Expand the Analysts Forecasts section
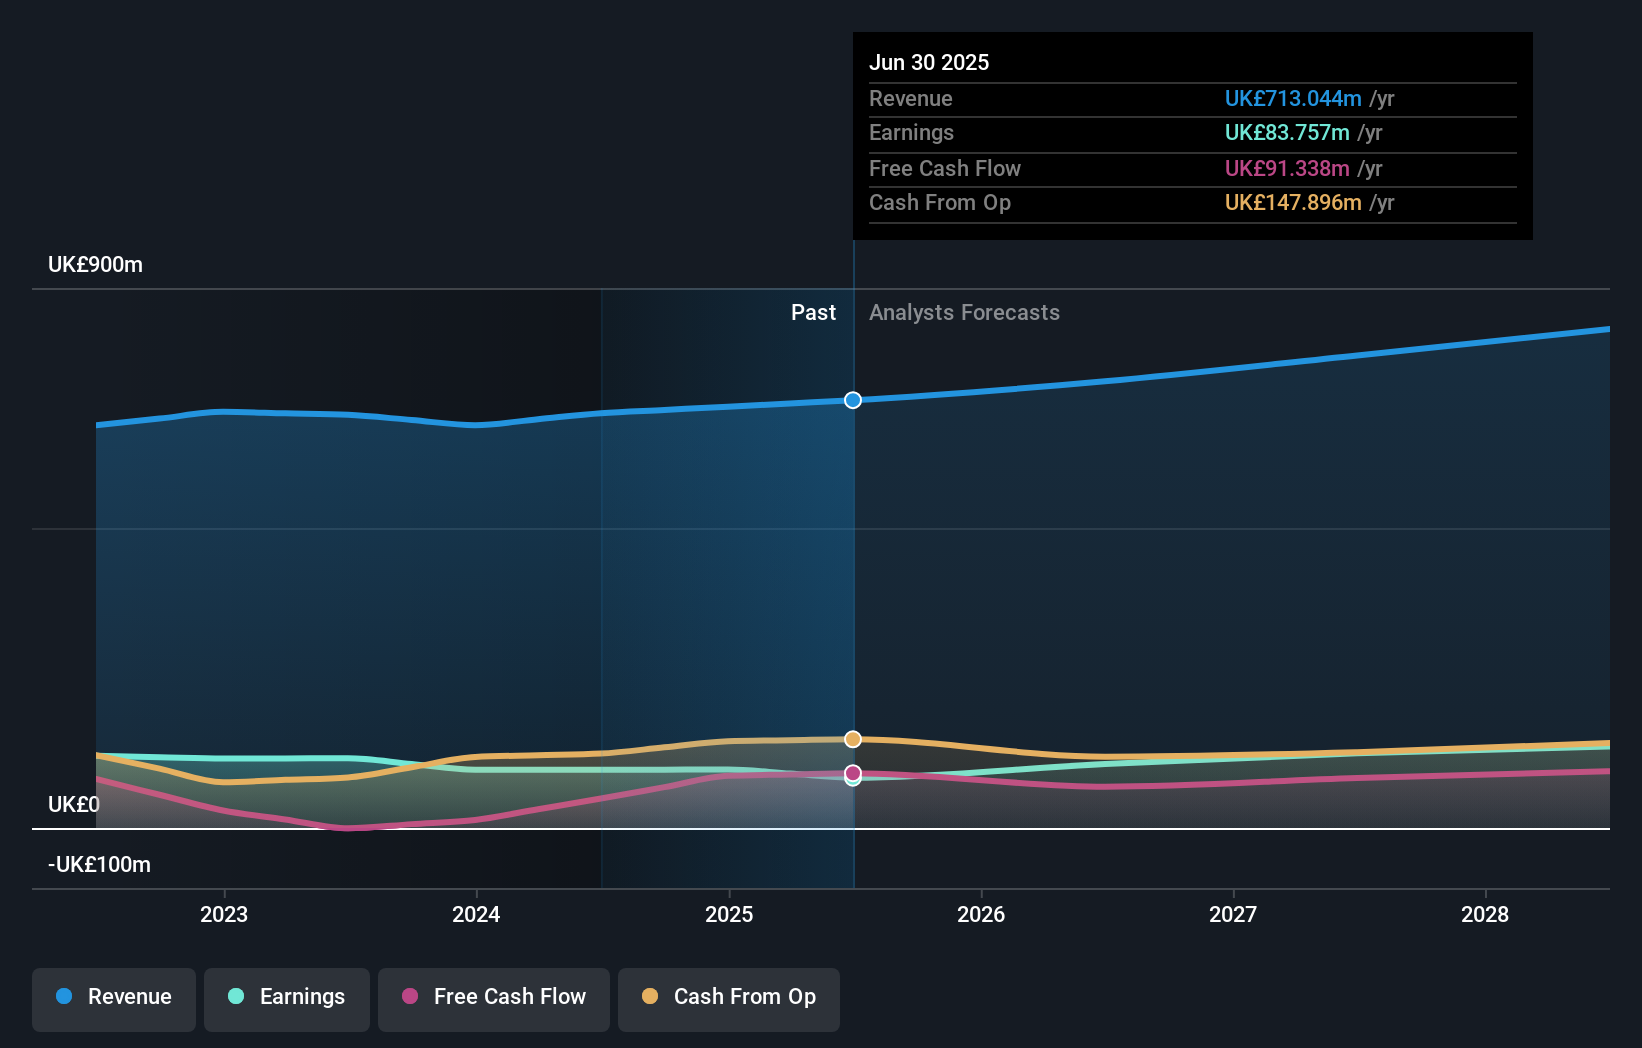Viewport: 1642px width, 1048px height. (964, 312)
